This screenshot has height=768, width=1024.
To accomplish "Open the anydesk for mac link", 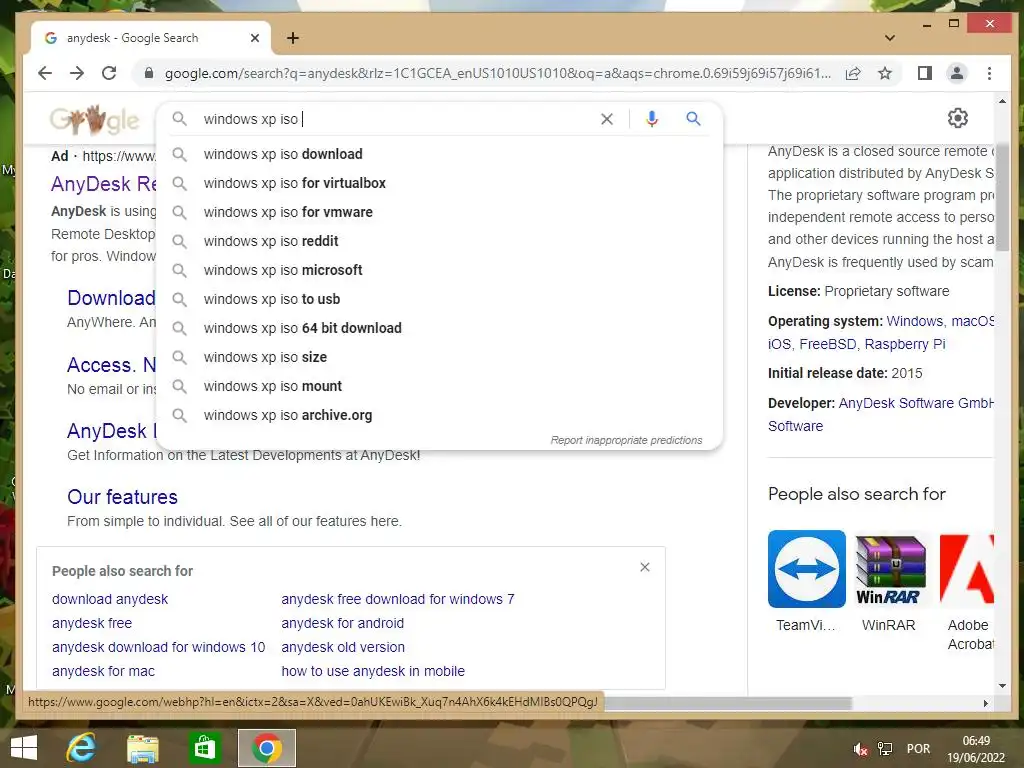I will pyautogui.click(x=103, y=671).
